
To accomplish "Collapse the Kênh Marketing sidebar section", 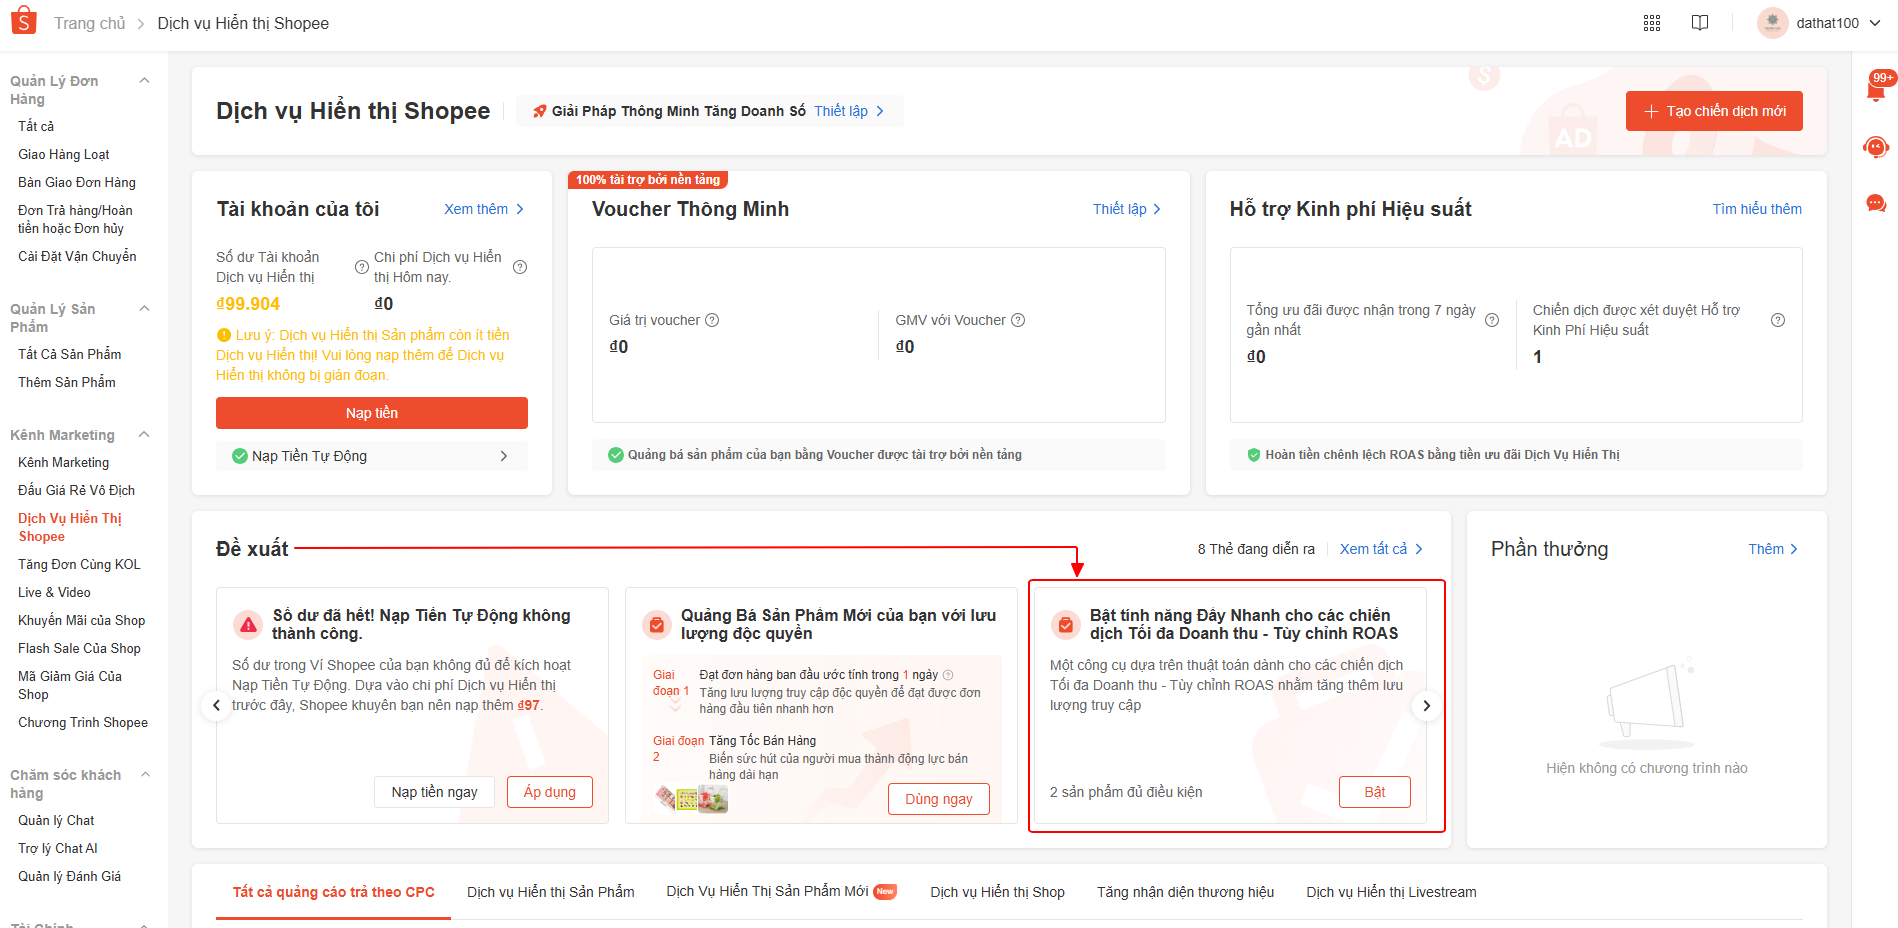I will [144, 435].
